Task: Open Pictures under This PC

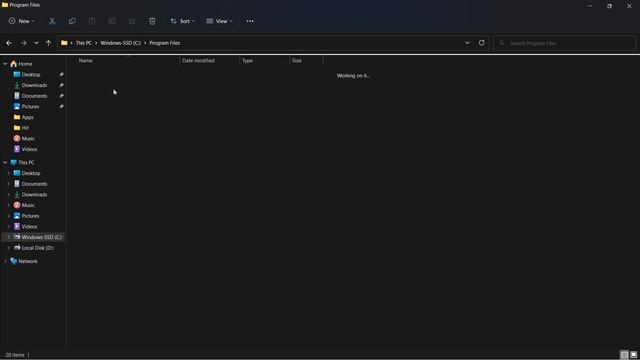Action: tap(30, 216)
